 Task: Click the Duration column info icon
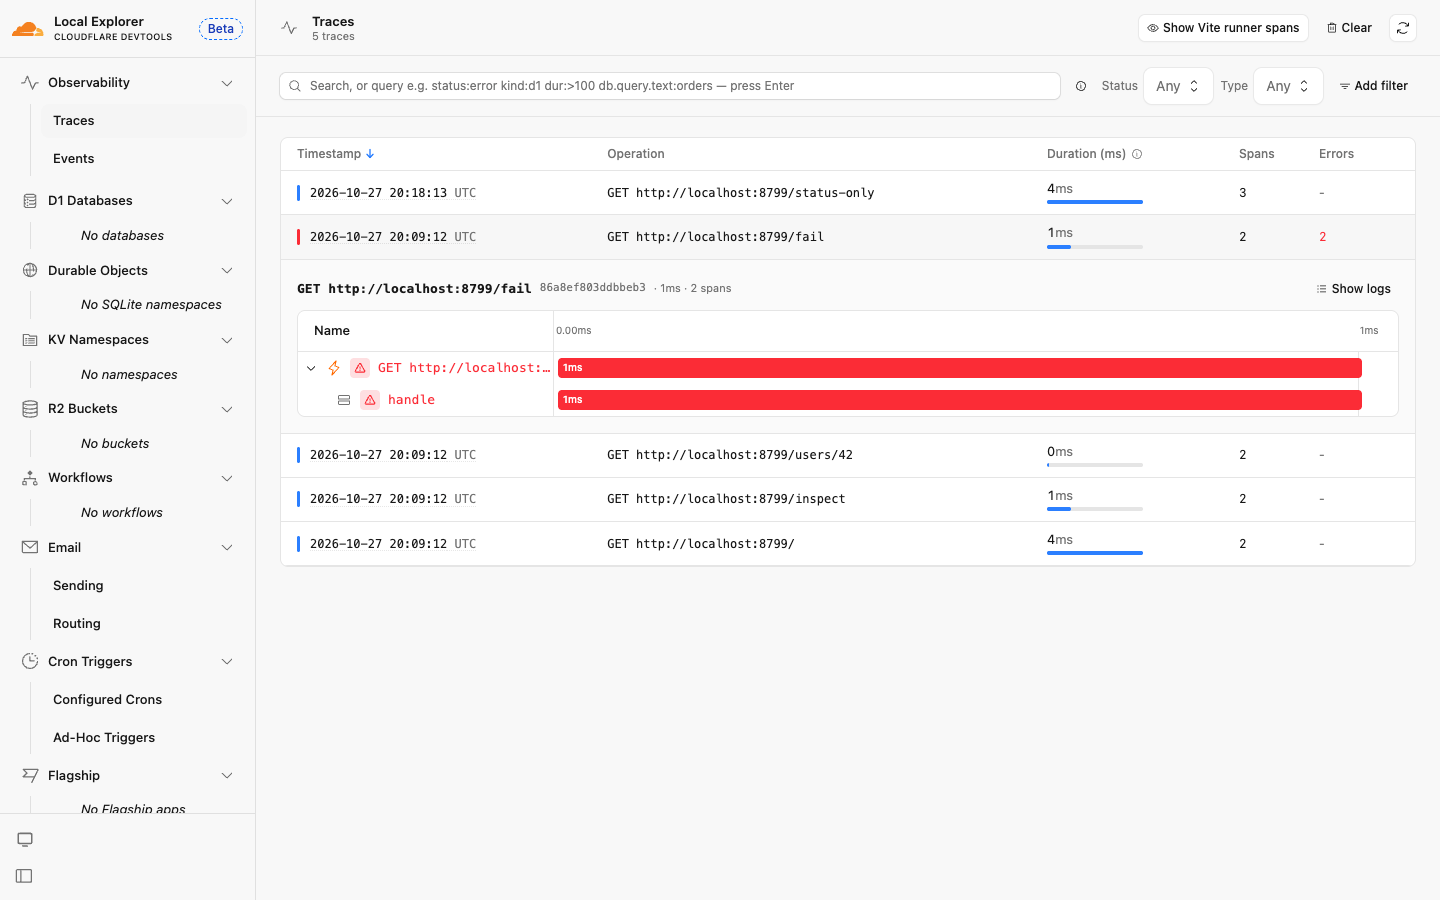1137,154
